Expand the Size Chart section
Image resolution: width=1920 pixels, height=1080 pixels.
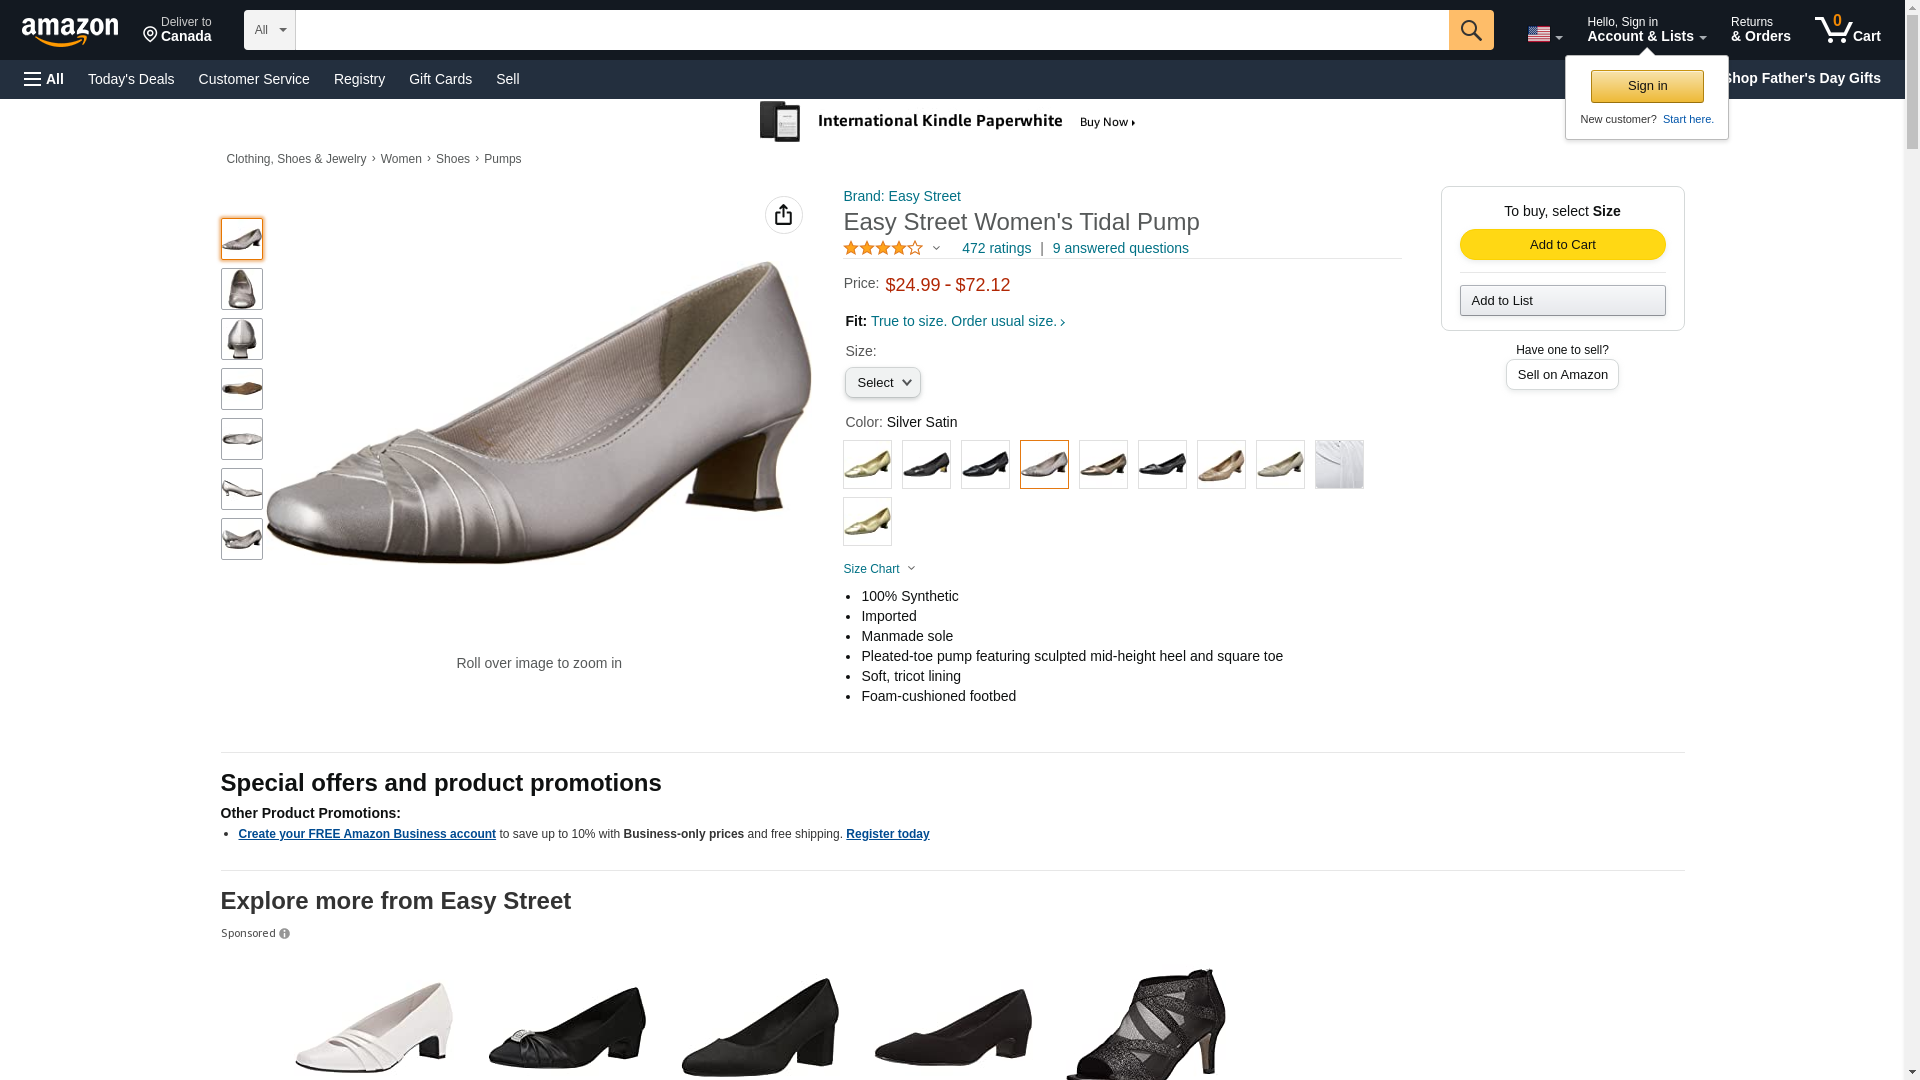(879, 569)
